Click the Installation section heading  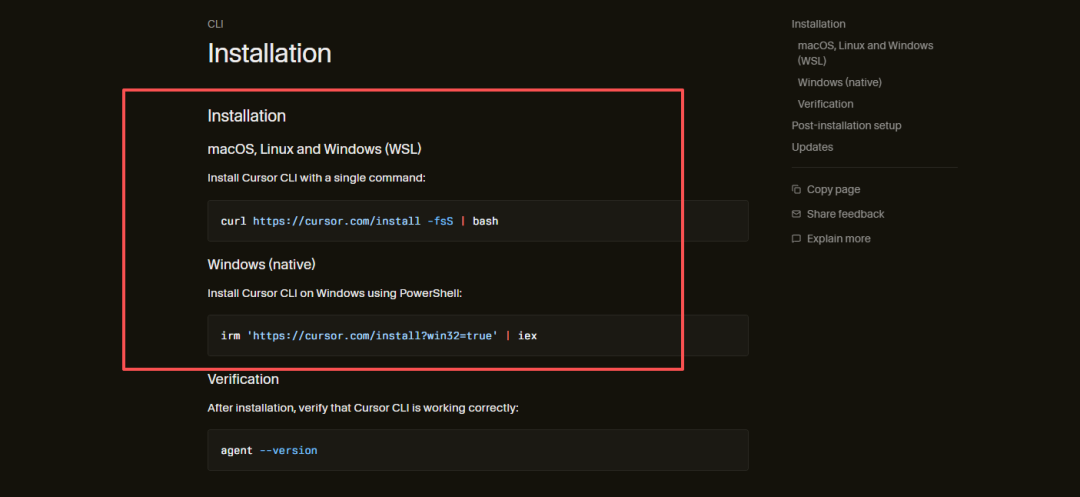247,116
